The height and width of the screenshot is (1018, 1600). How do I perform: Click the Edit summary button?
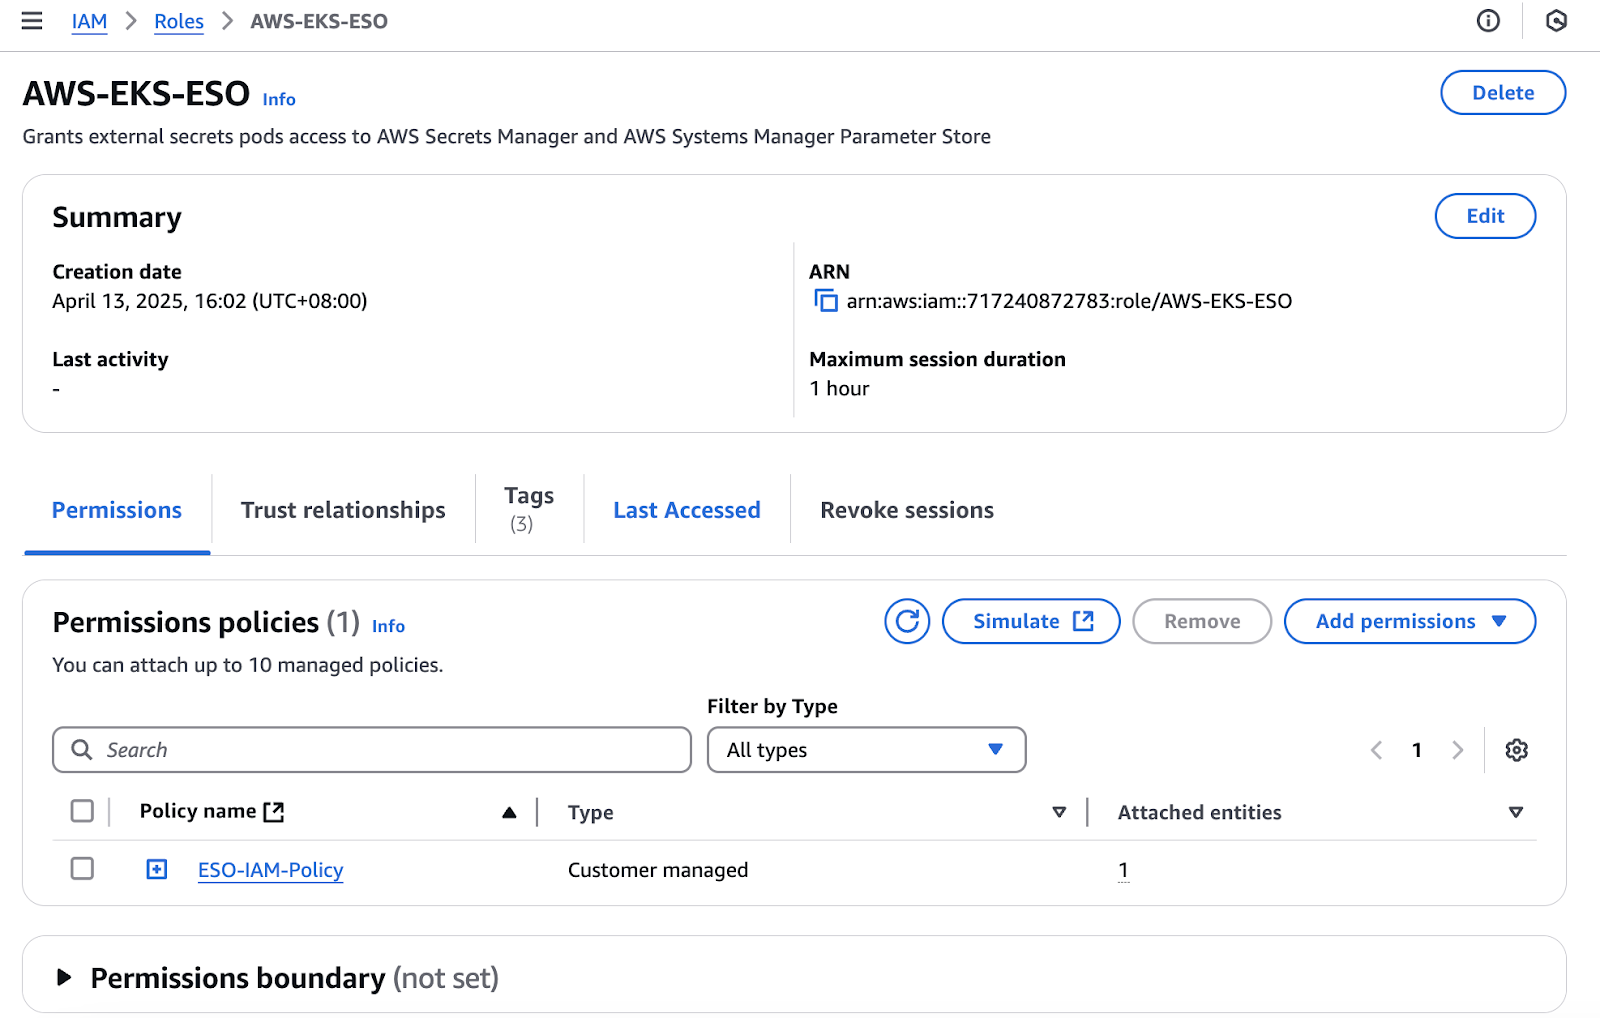[x=1485, y=216]
